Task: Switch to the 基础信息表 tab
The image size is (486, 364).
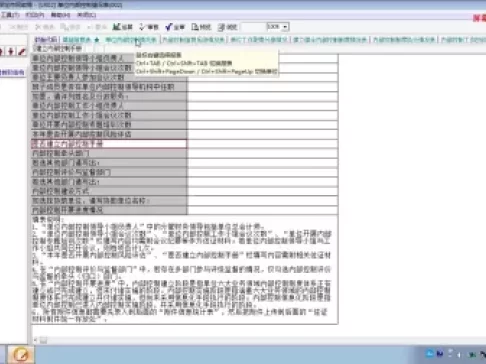Action: tap(77, 40)
